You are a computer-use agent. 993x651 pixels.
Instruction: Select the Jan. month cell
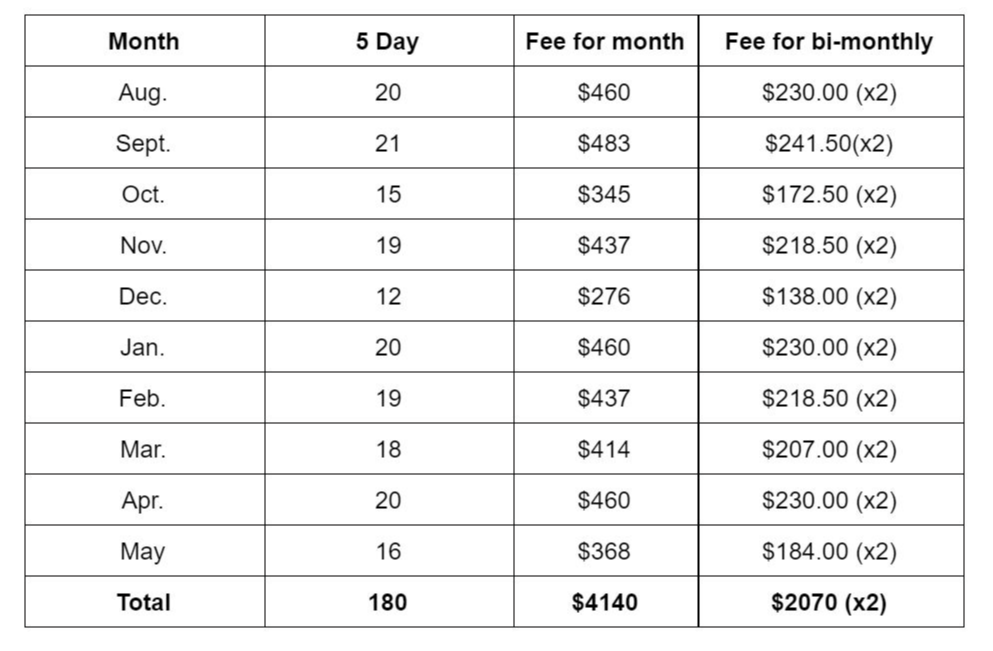[144, 347]
